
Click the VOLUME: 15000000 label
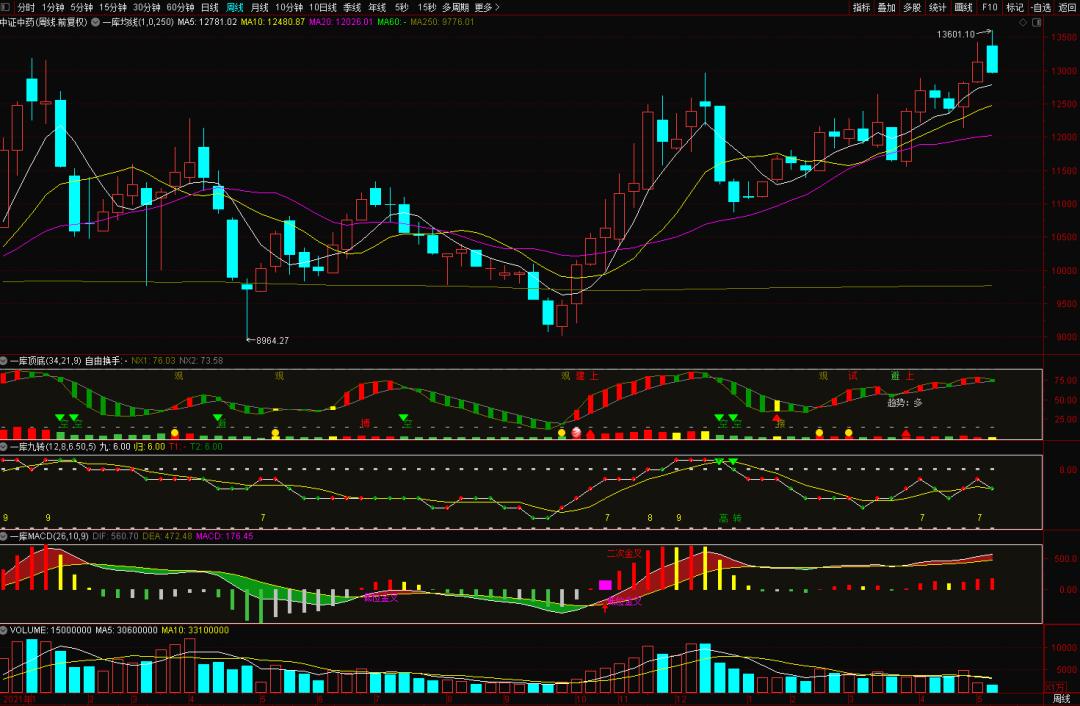pos(50,630)
